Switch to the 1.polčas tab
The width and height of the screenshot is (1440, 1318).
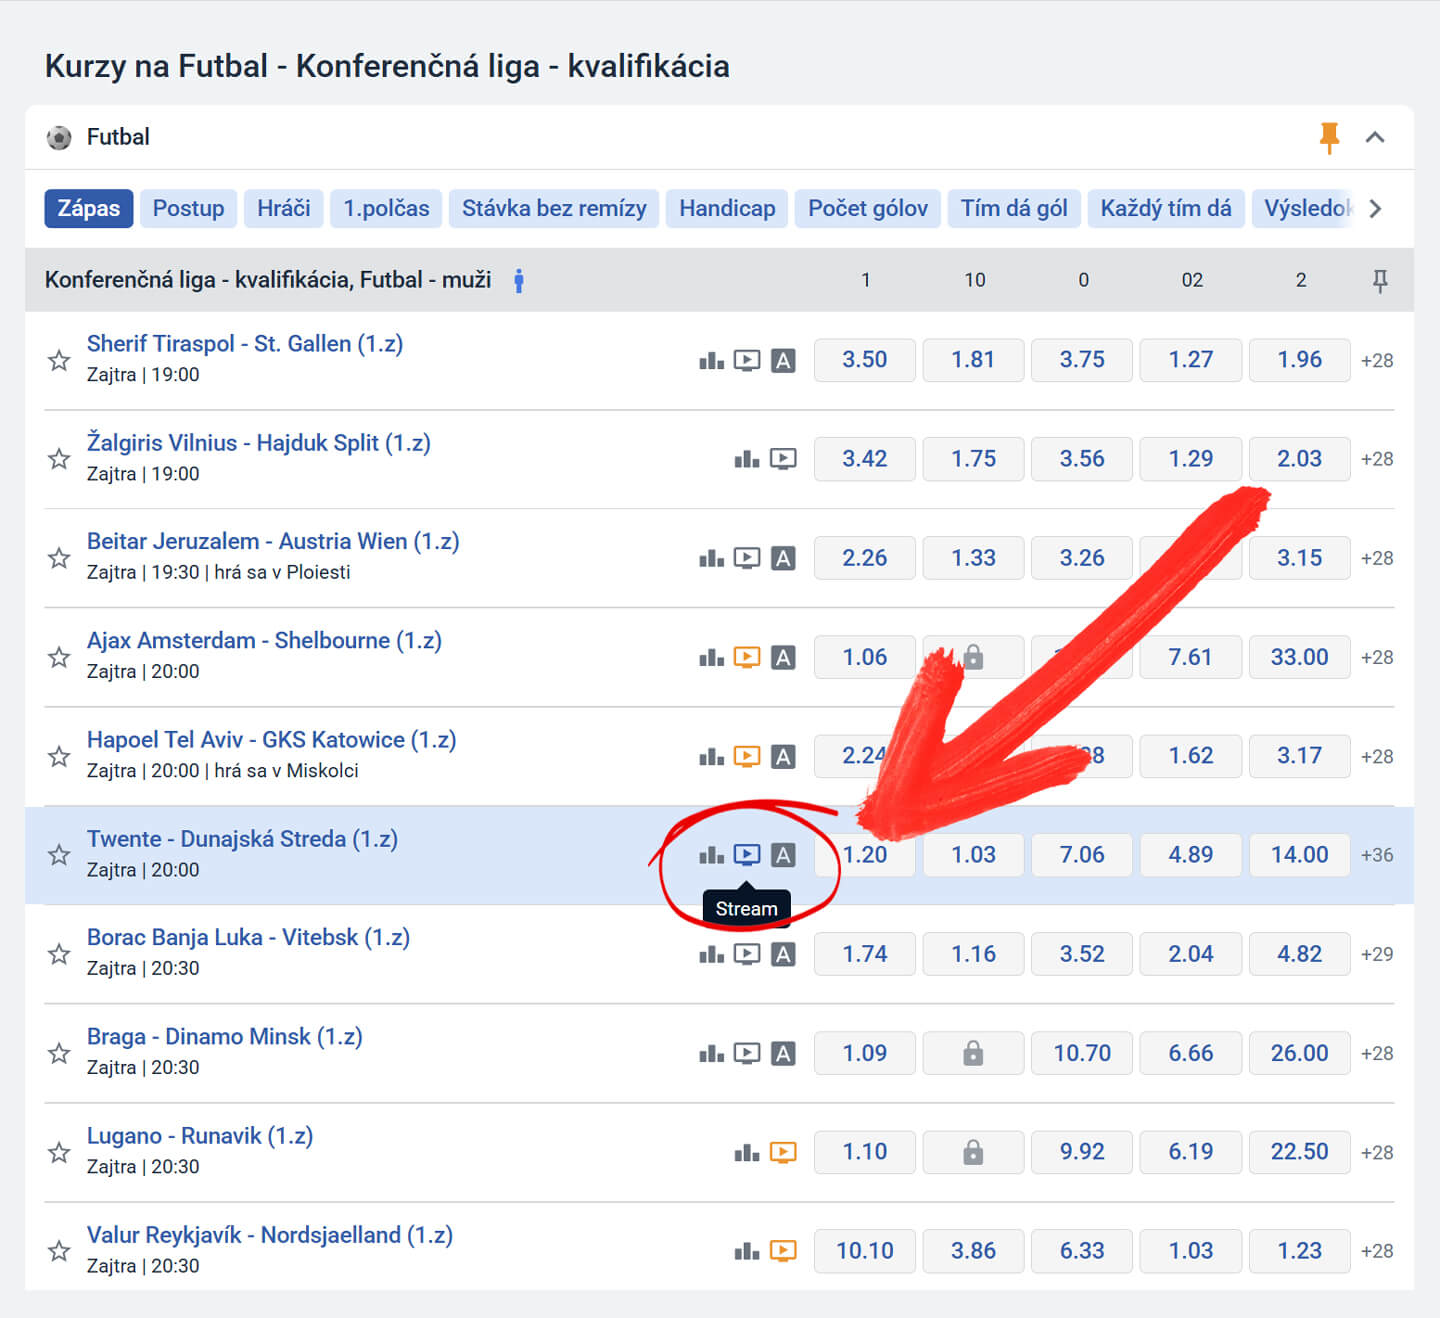pyautogui.click(x=386, y=209)
